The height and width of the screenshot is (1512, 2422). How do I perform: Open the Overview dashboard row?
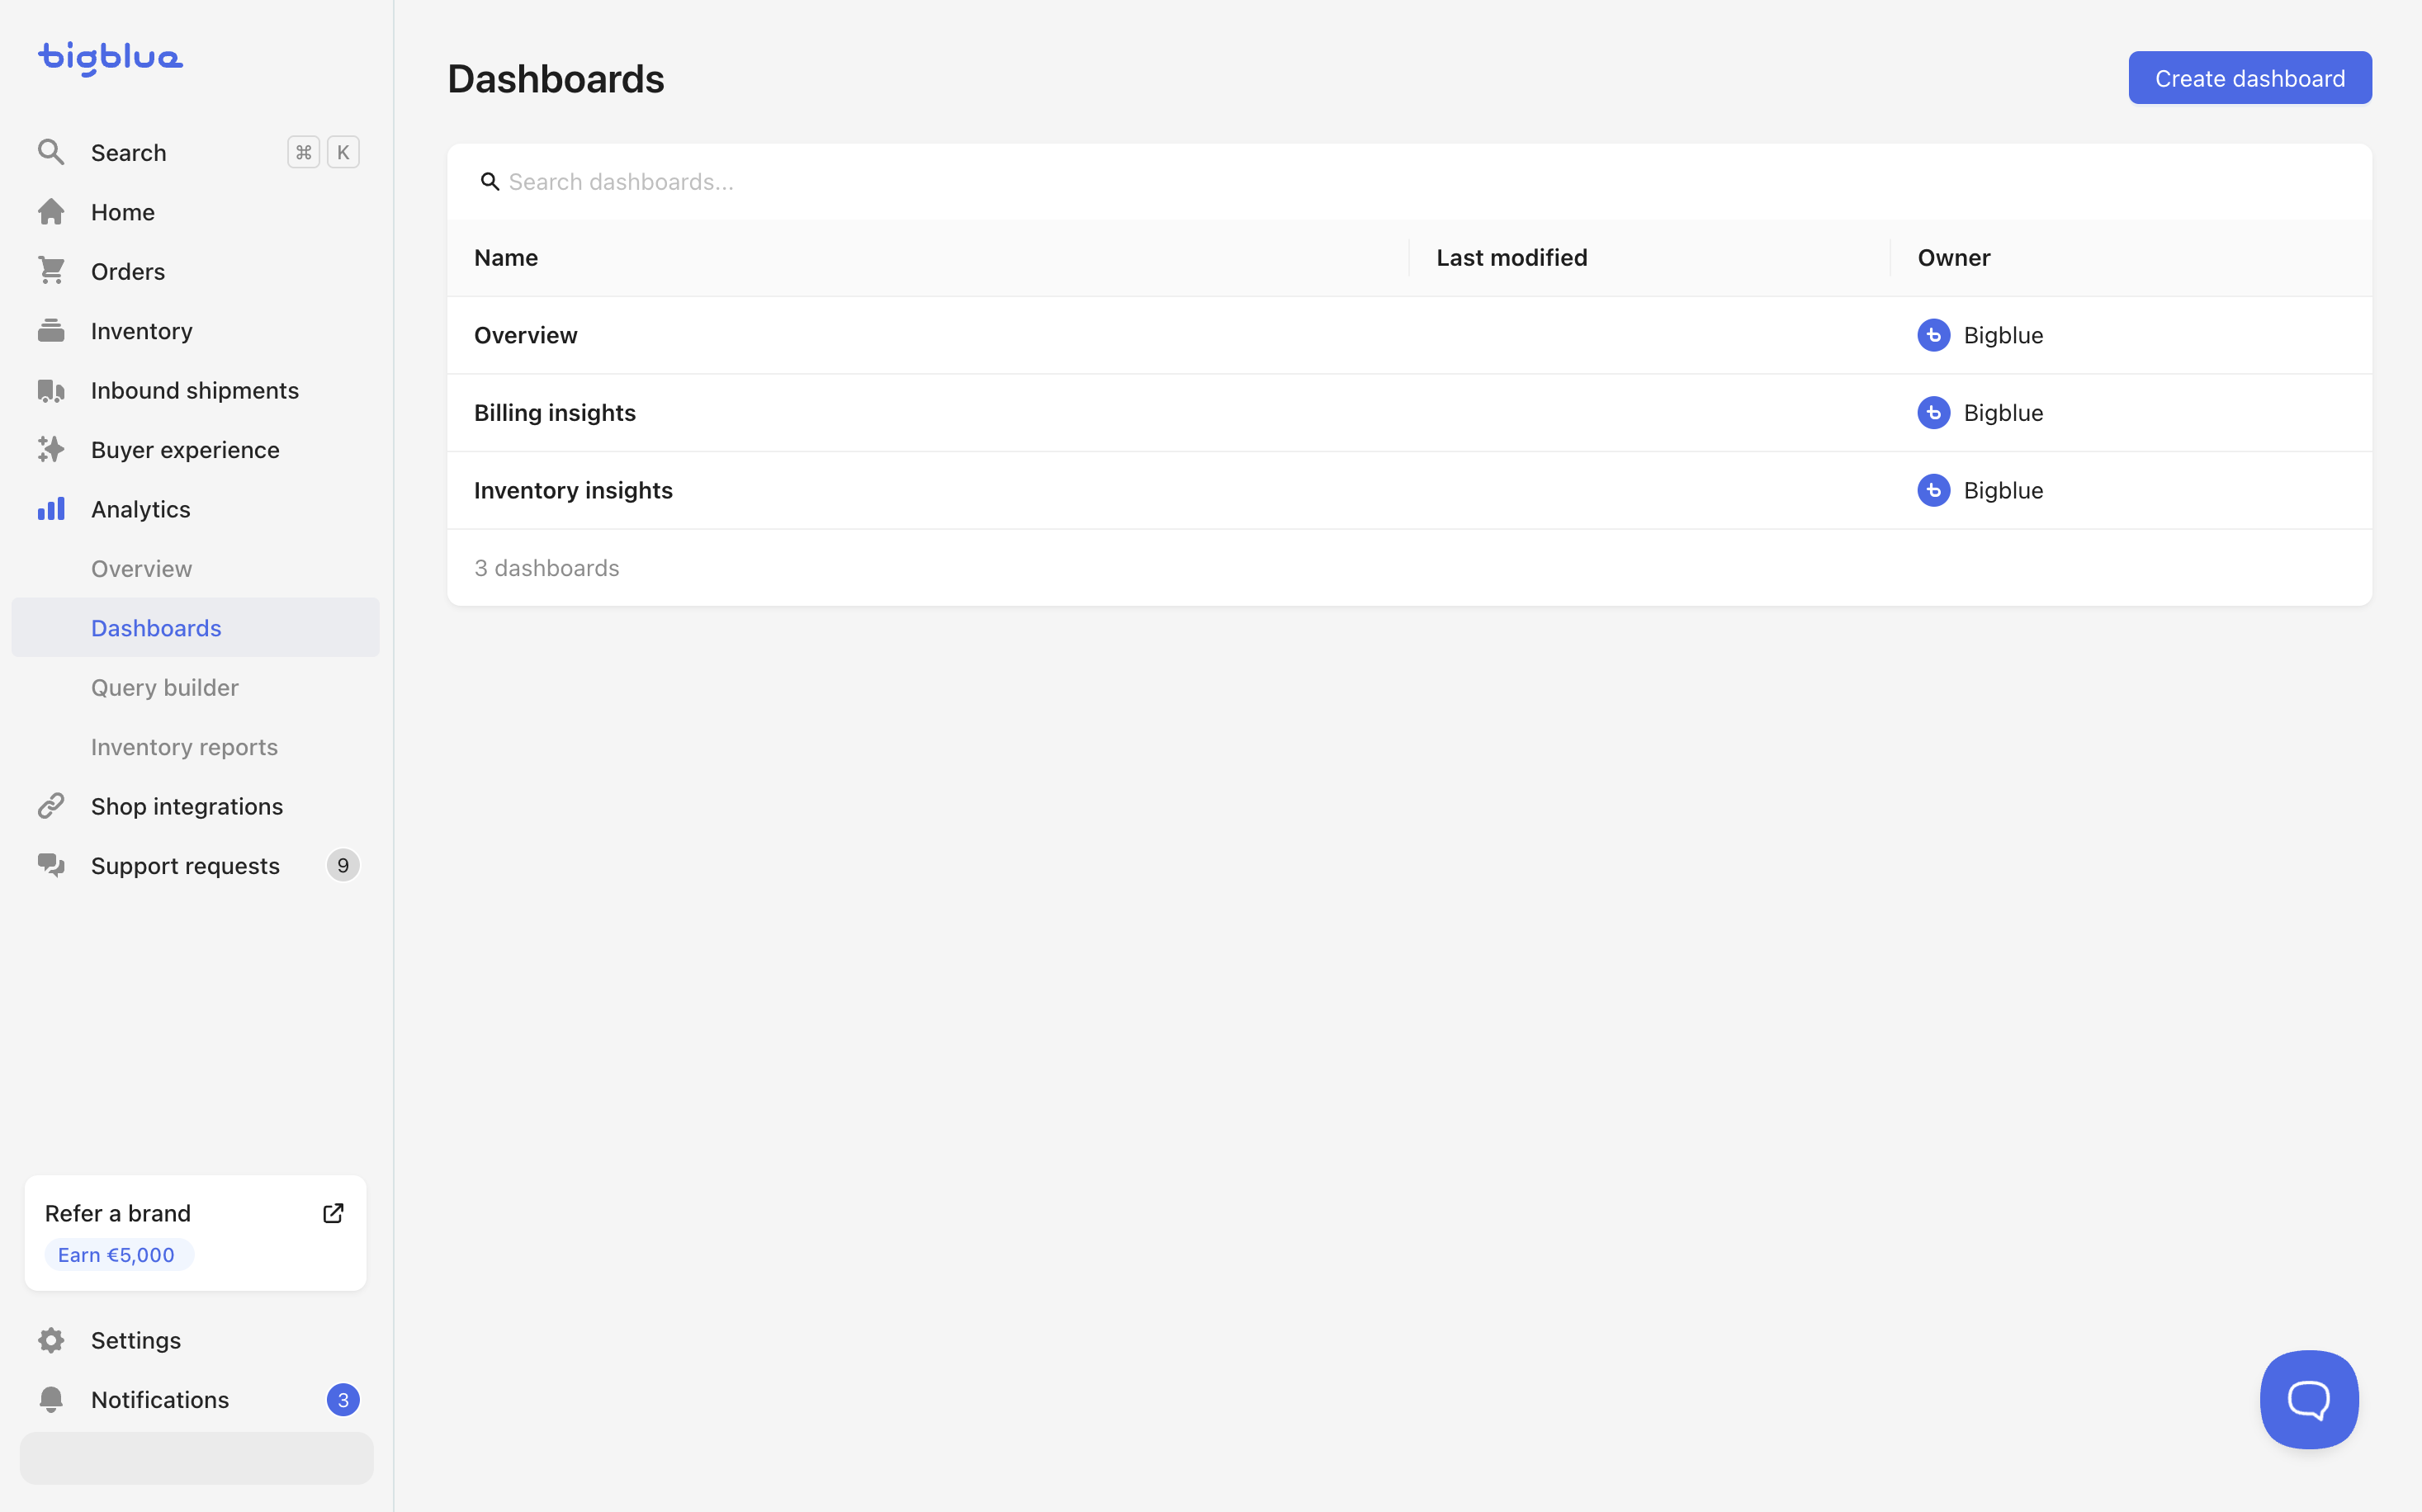pyautogui.click(x=1409, y=335)
